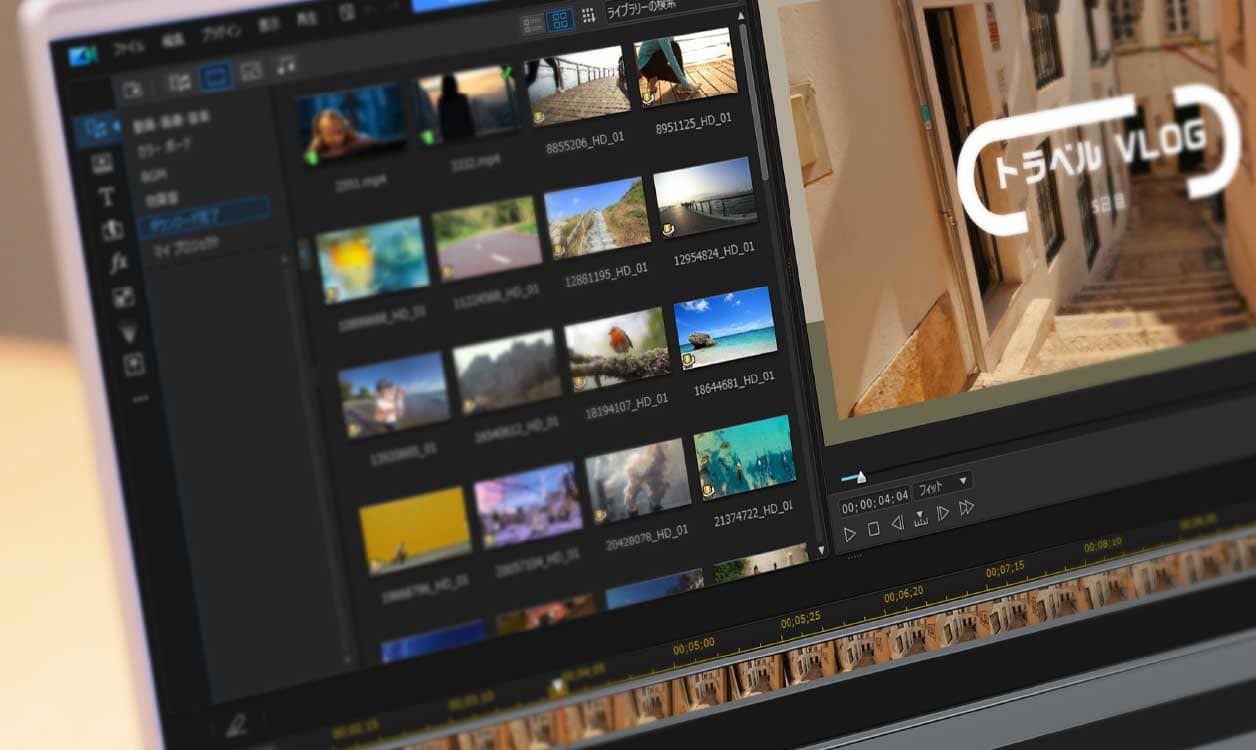The width and height of the screenshot is (1256, 750).
Task: Open the ファイル menu
Action: point(128,48)
